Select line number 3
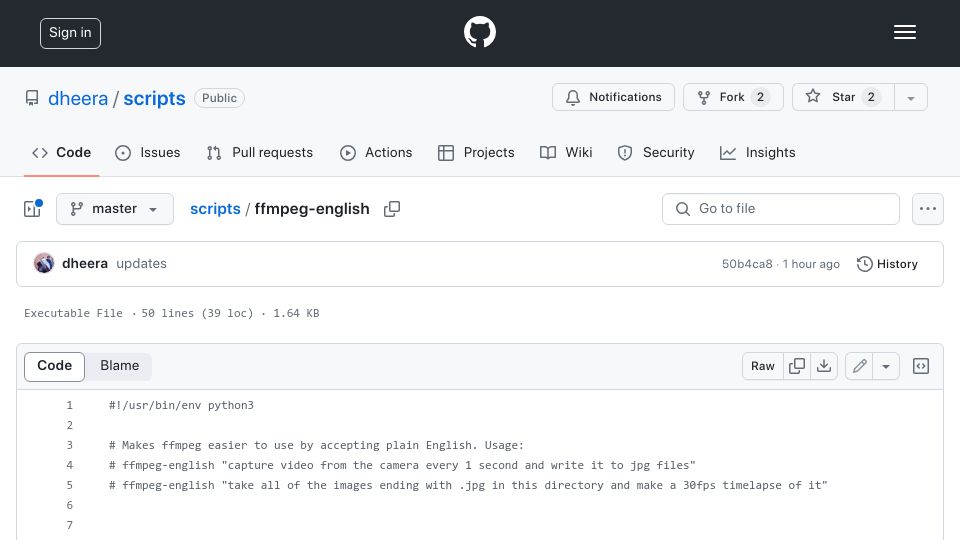This screenshot has width=960, height=540. click(69, 445)
